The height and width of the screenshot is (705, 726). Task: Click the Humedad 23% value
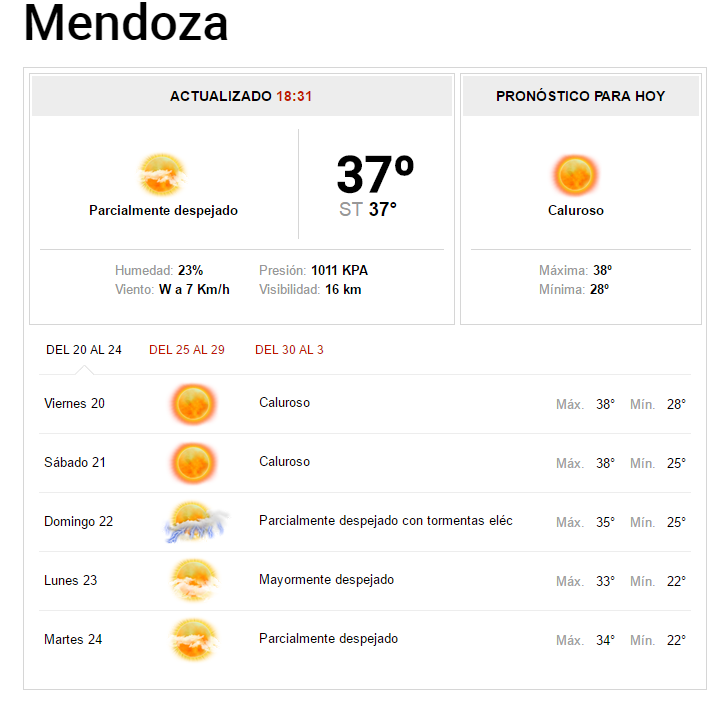pos(190,271)
